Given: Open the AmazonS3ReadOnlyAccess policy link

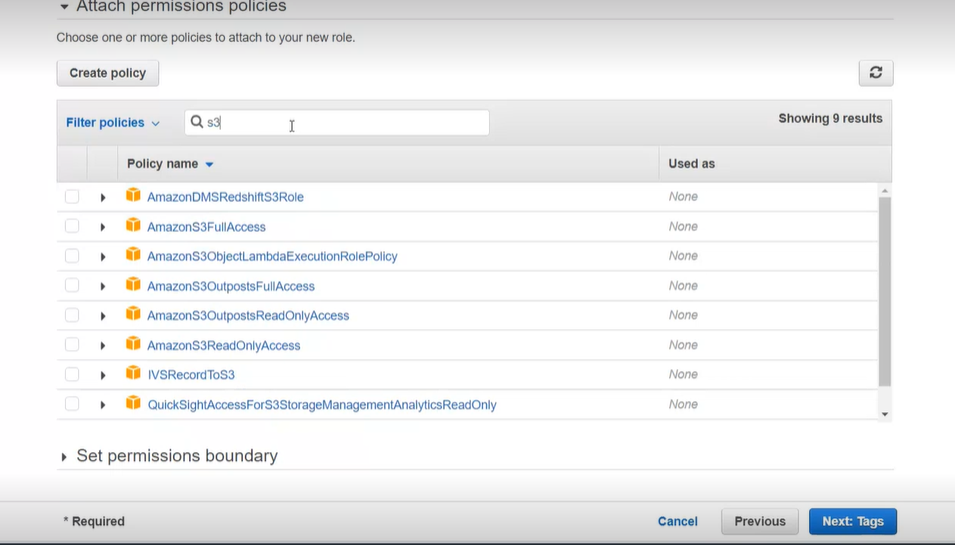Looking at the screenshot, I should pyautogui.click(x=224, y=346).
